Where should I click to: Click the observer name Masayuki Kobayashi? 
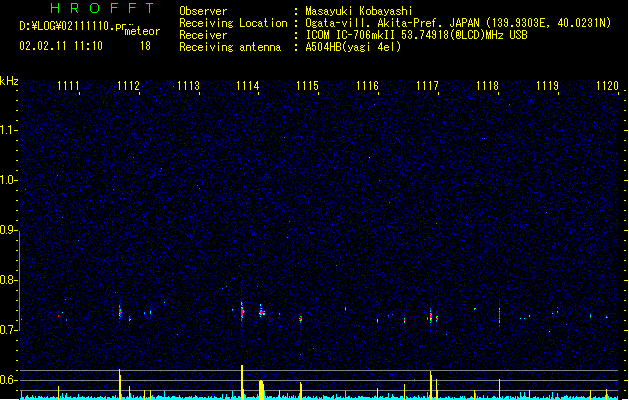coord(359,11)
